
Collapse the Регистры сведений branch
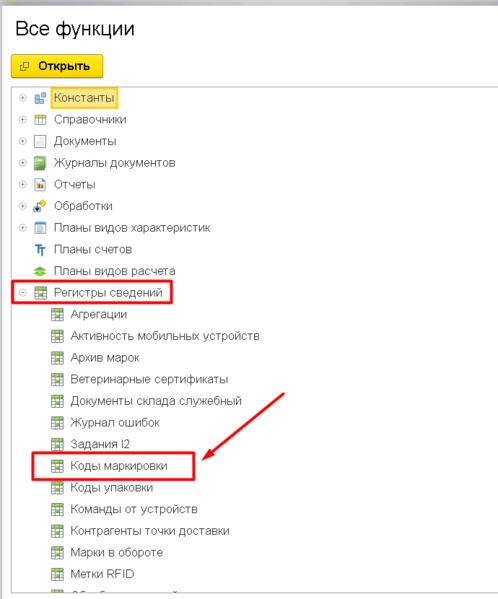23,293
